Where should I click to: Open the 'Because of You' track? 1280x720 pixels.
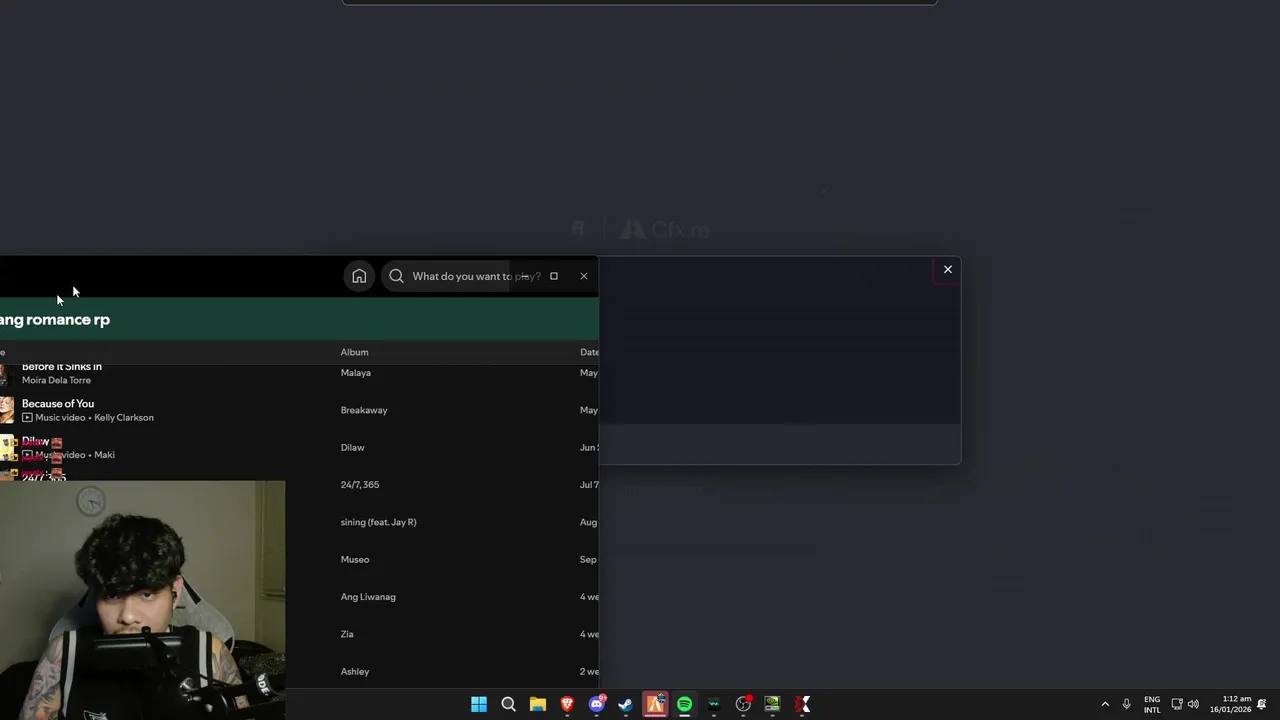[x=58, y=404]
